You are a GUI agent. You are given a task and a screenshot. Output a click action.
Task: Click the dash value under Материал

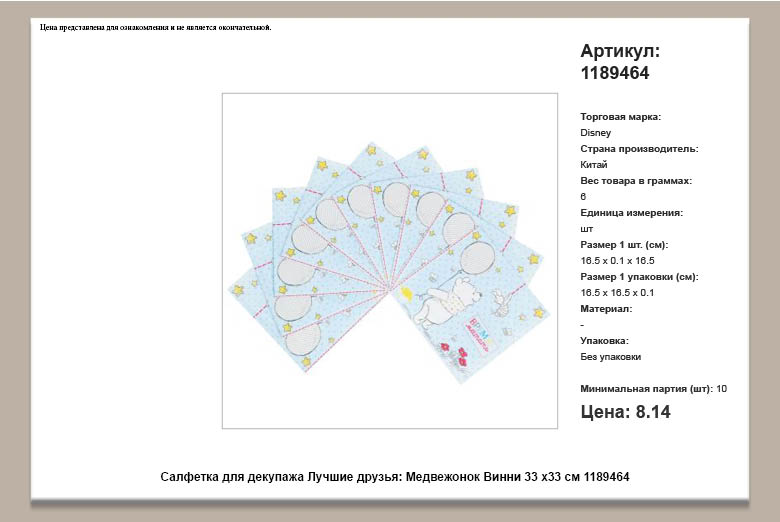[x=582, y=325]
